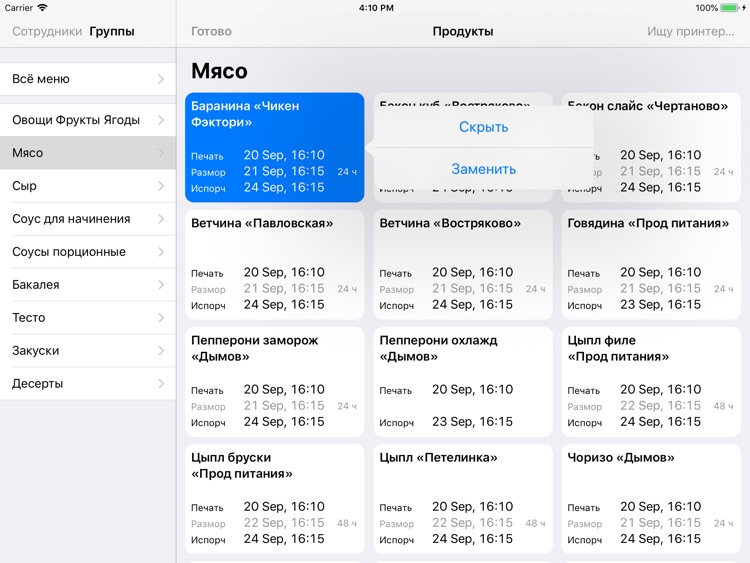This screenshot has width=750, height=563.
Task: Select the Говядина «Прод питания» card
Action: (651, 265)
